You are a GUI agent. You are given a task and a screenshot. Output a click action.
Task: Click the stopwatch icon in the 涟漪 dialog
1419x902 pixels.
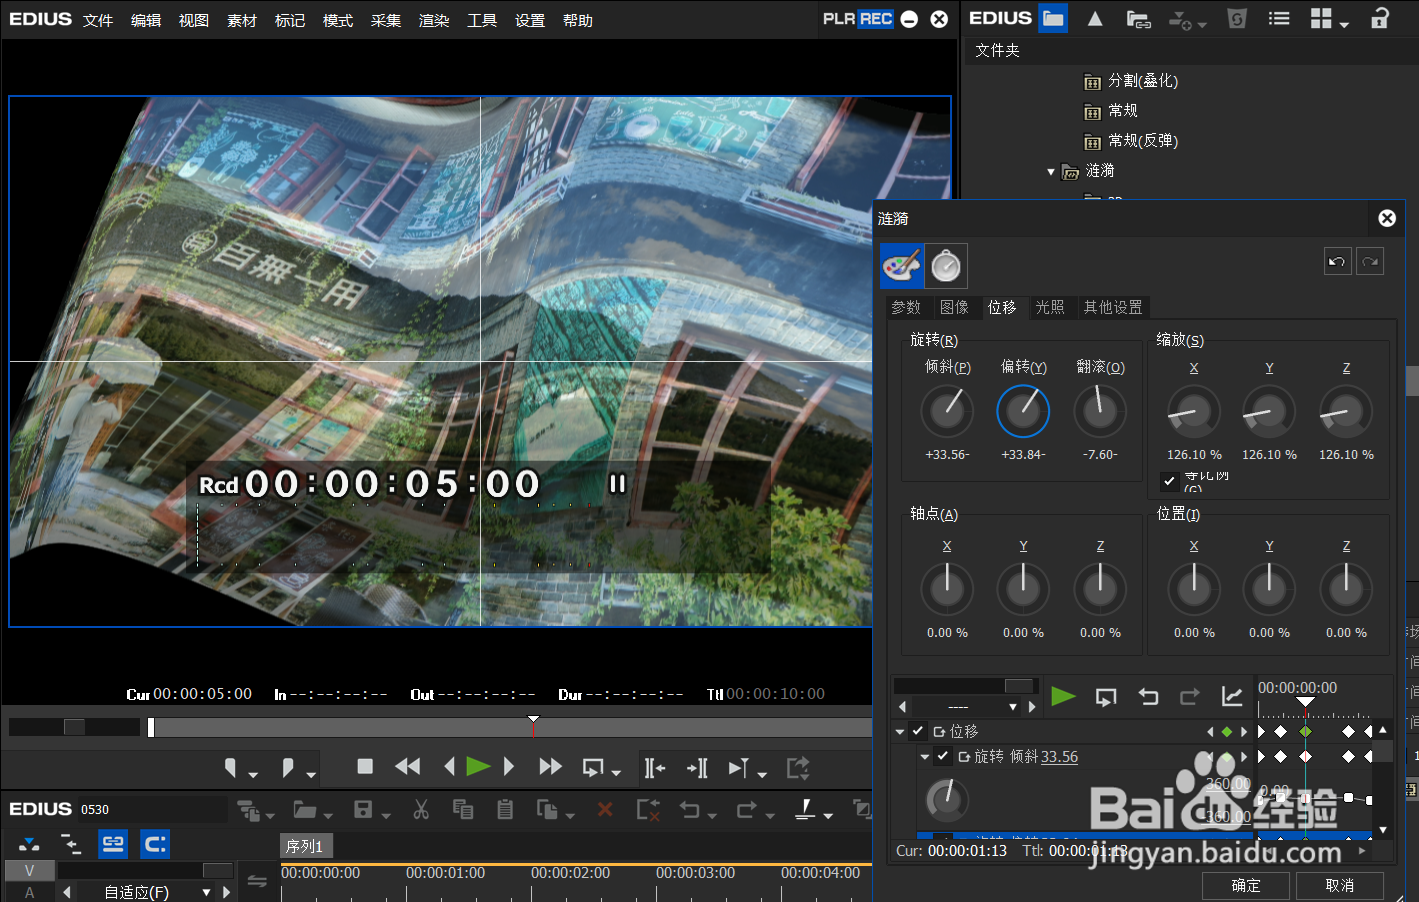click(946, 266)
